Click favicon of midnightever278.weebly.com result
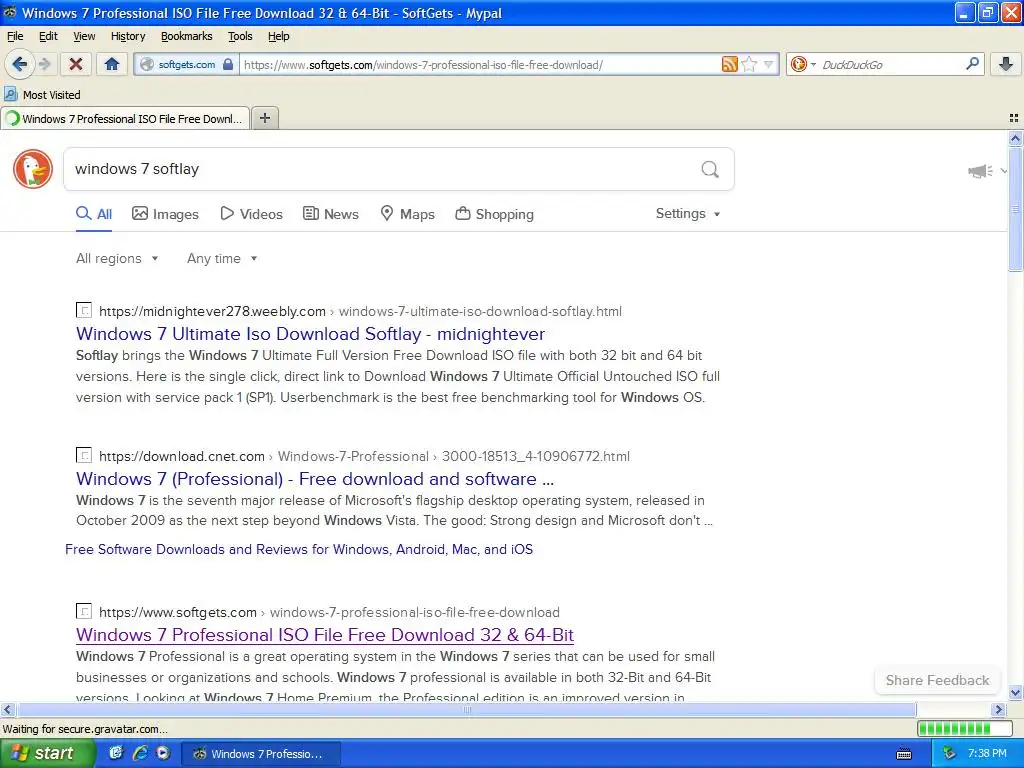The width and height of the screenshot is (1024, 768). pyautogui.click(x=84, y=310)
